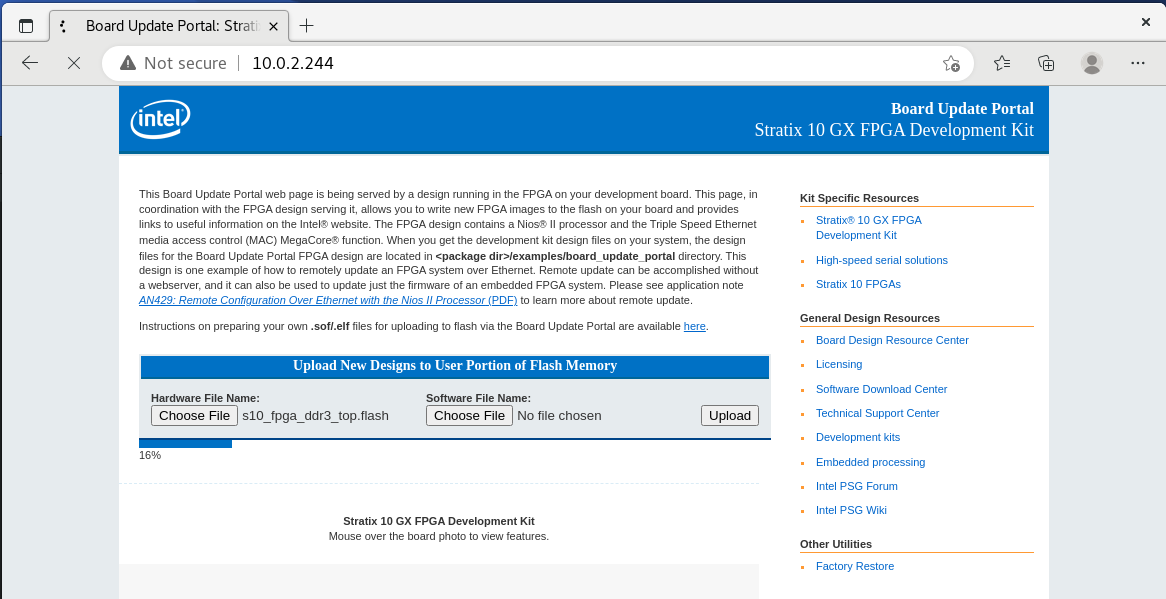Open the Factory Restore link
Viewport: 1166px width, 599px height.
tap(854, 565)
